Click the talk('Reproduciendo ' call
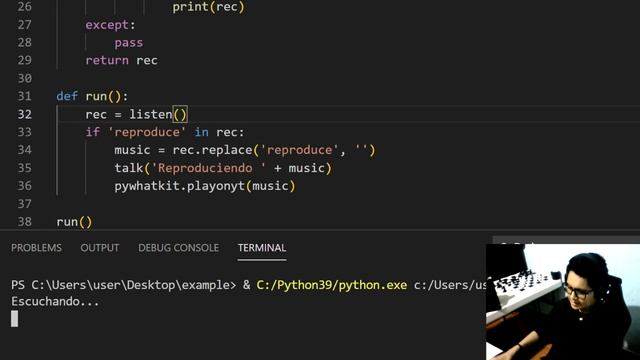The width and height of the screenshot is (640, 360). pyautogui.click(x=223, y=168)
